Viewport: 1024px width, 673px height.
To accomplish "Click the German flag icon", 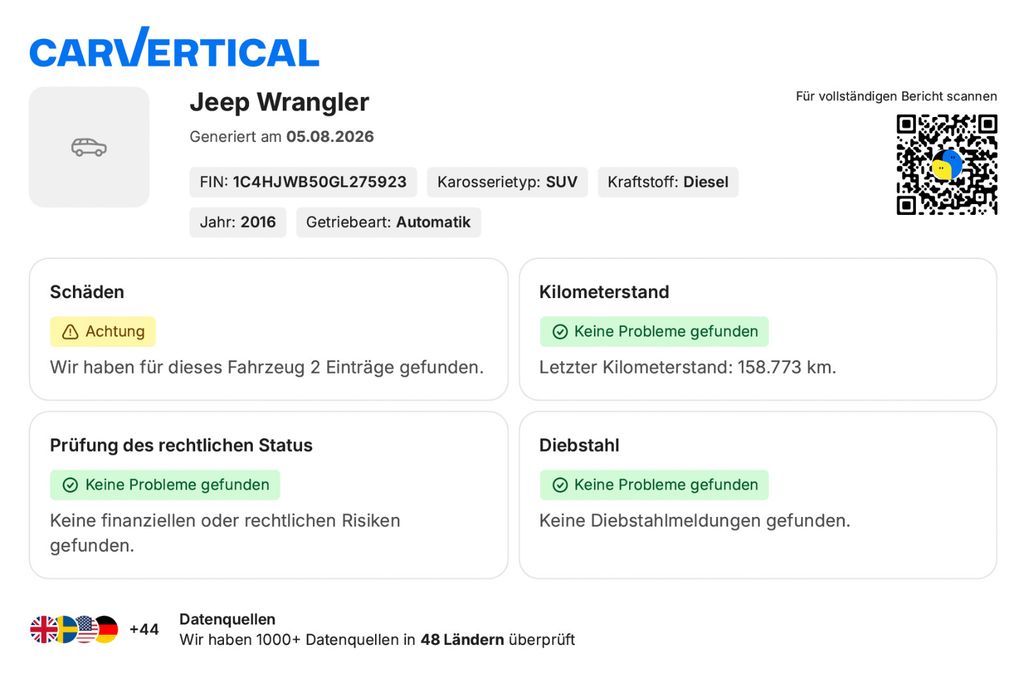I will [106, 629].
